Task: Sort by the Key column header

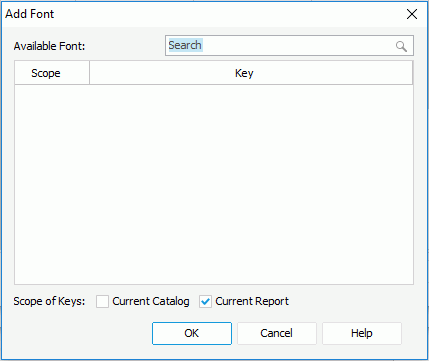Action: [x=251, y=73]
